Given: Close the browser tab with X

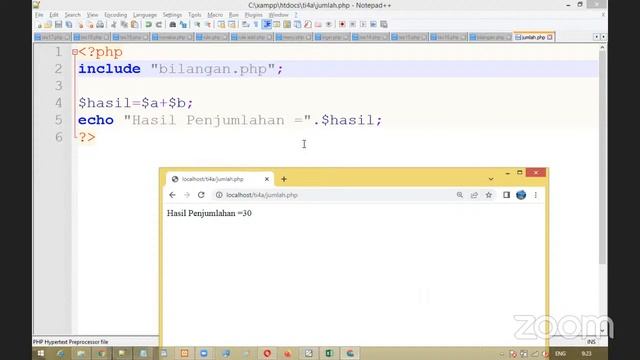Looking at the screenshot, I should 267,179.
